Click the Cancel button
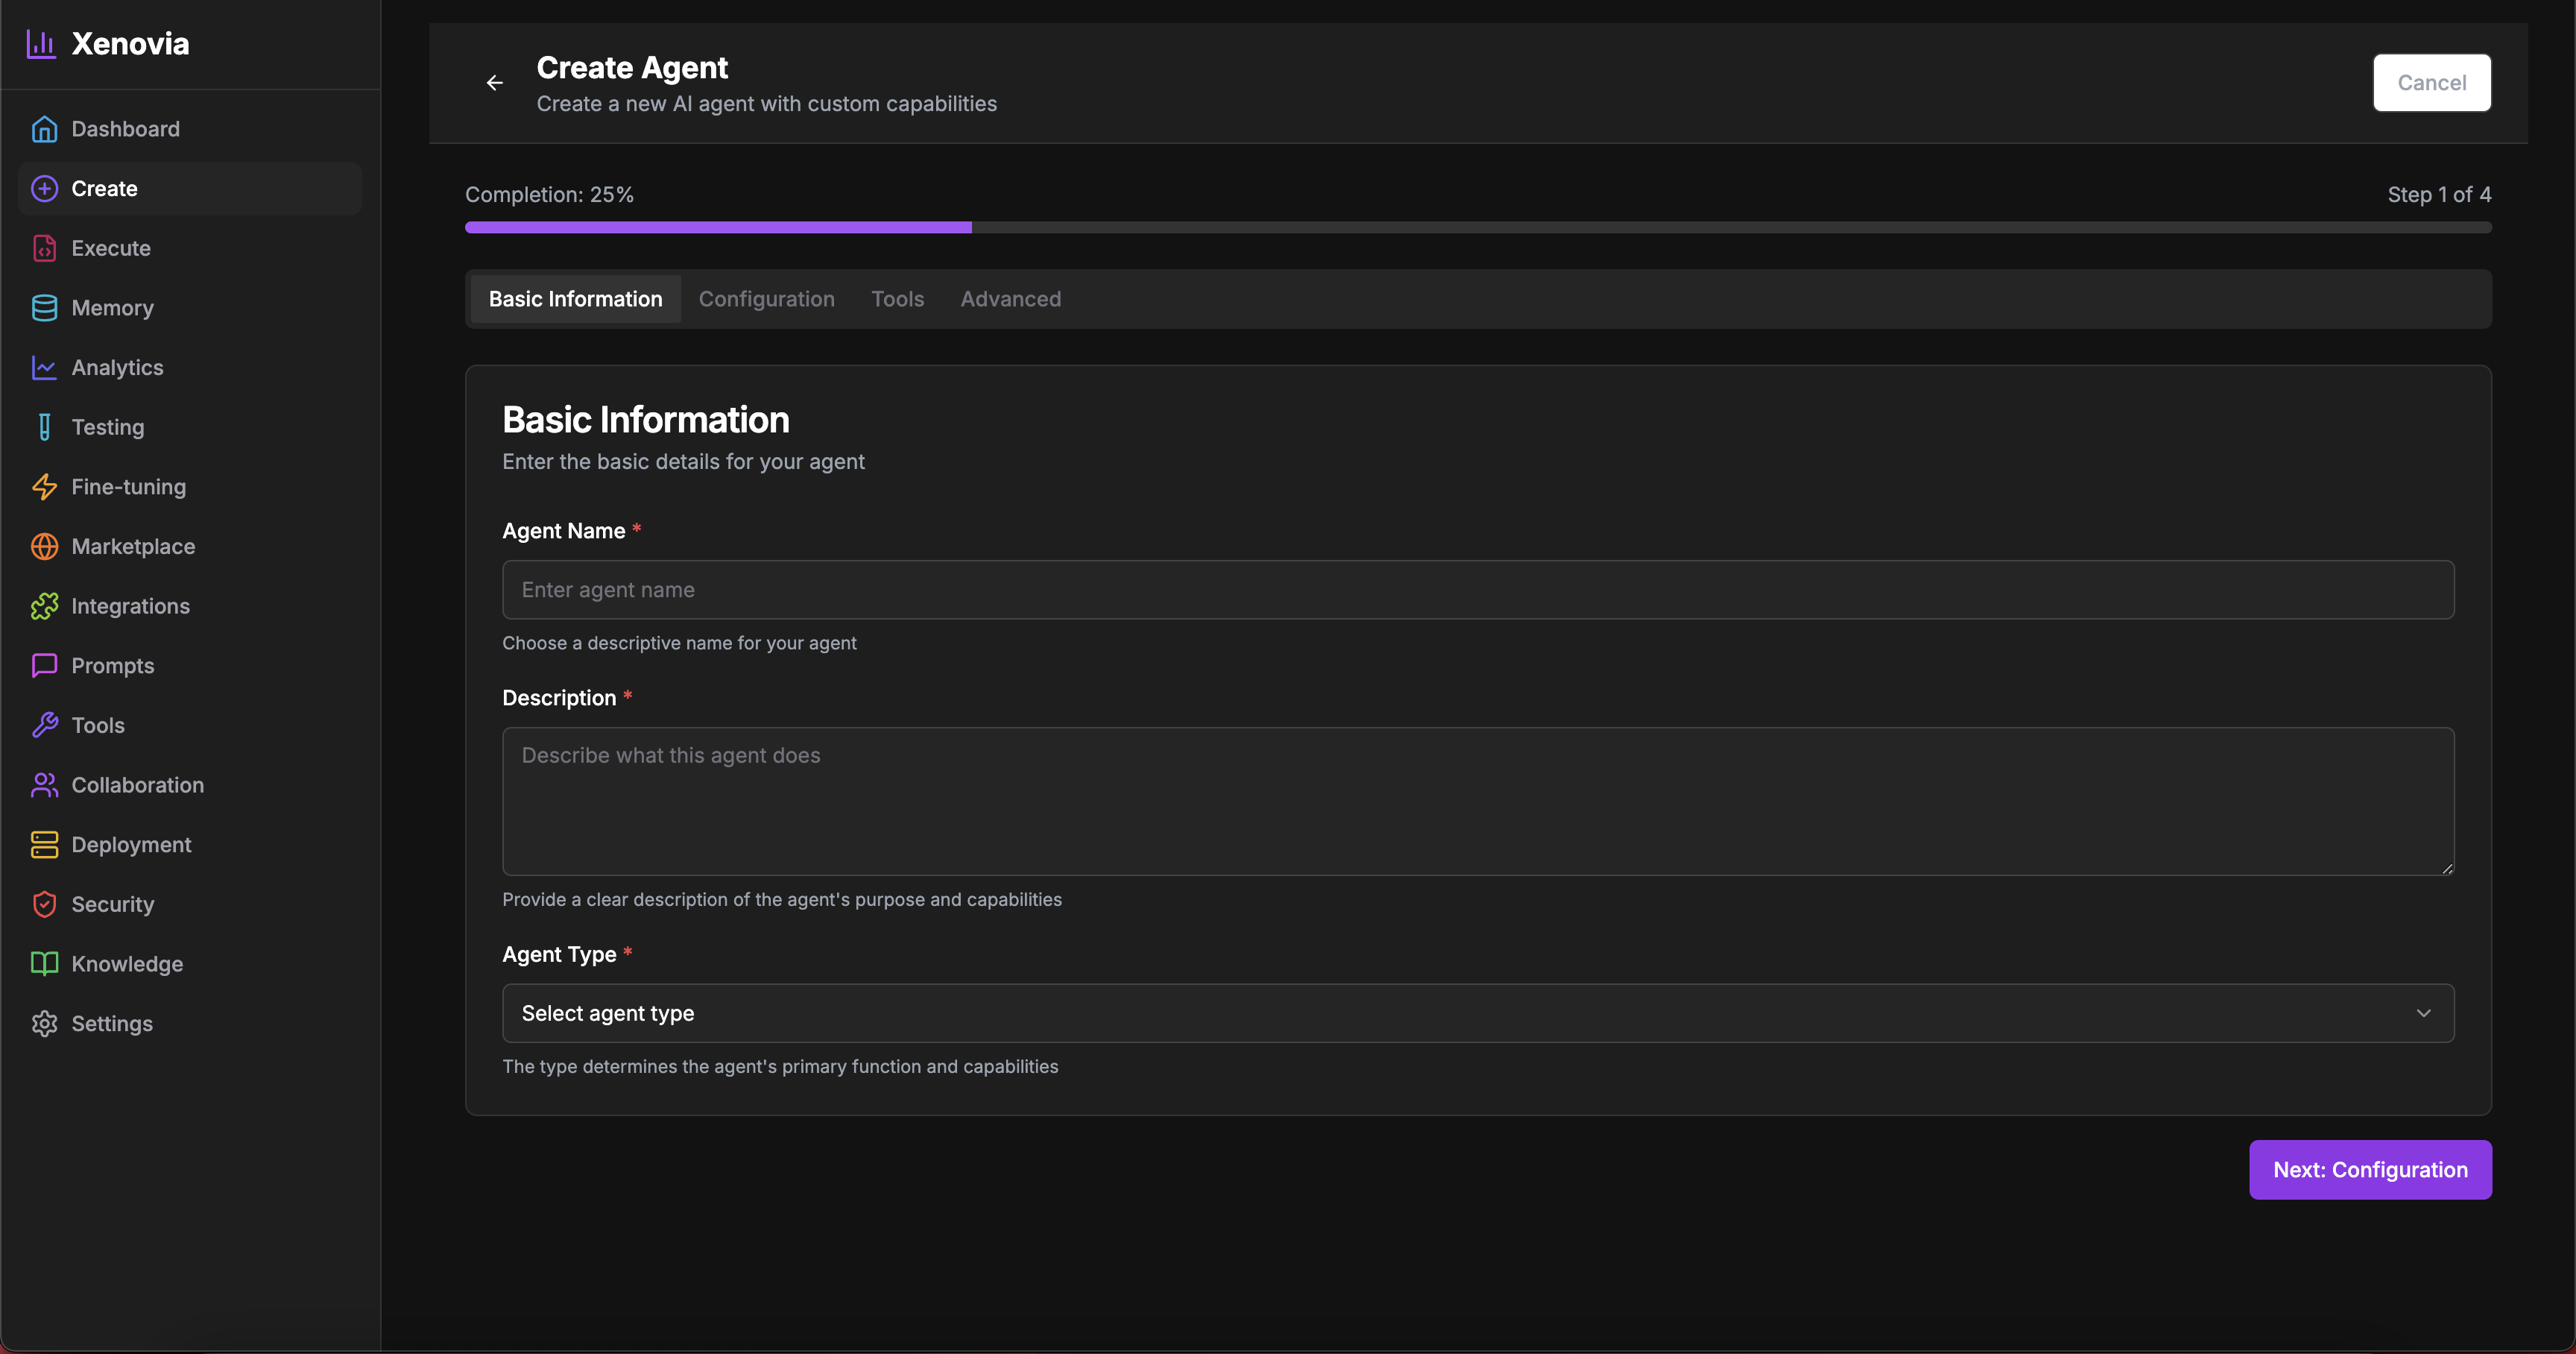The image size is (2576, 1354). [x=2432, y=83]
